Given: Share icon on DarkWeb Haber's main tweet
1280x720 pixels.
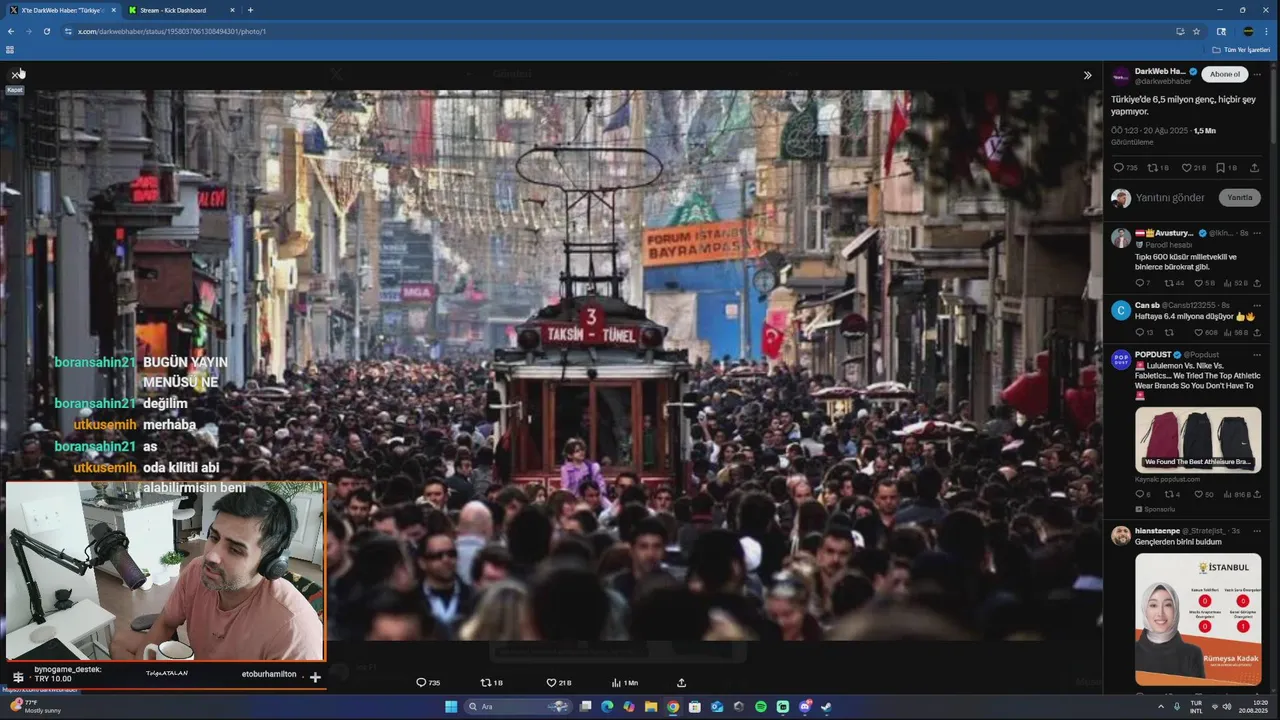Looking at the screenshot, I should pos(1254,168).
